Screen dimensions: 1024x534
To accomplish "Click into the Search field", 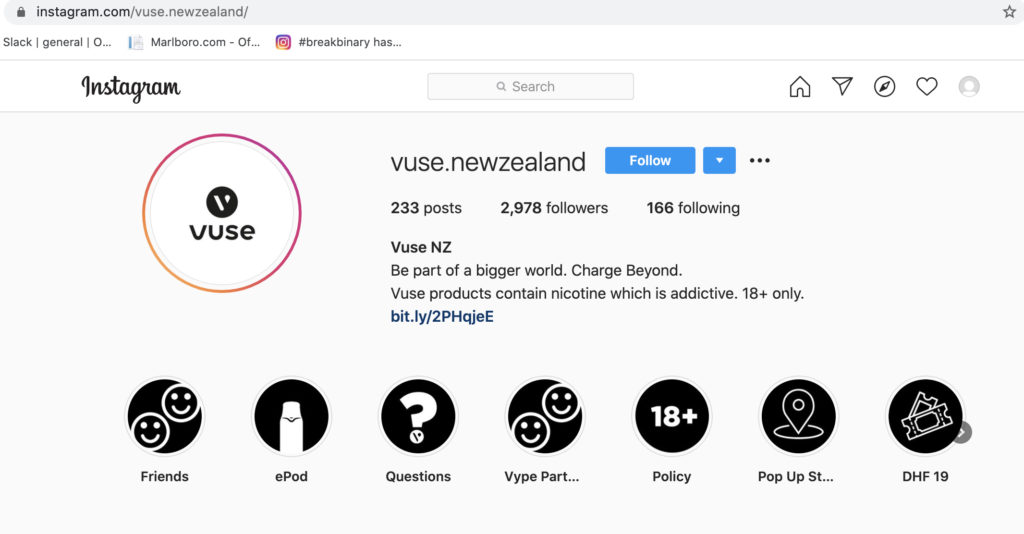I will pos(530,86).
